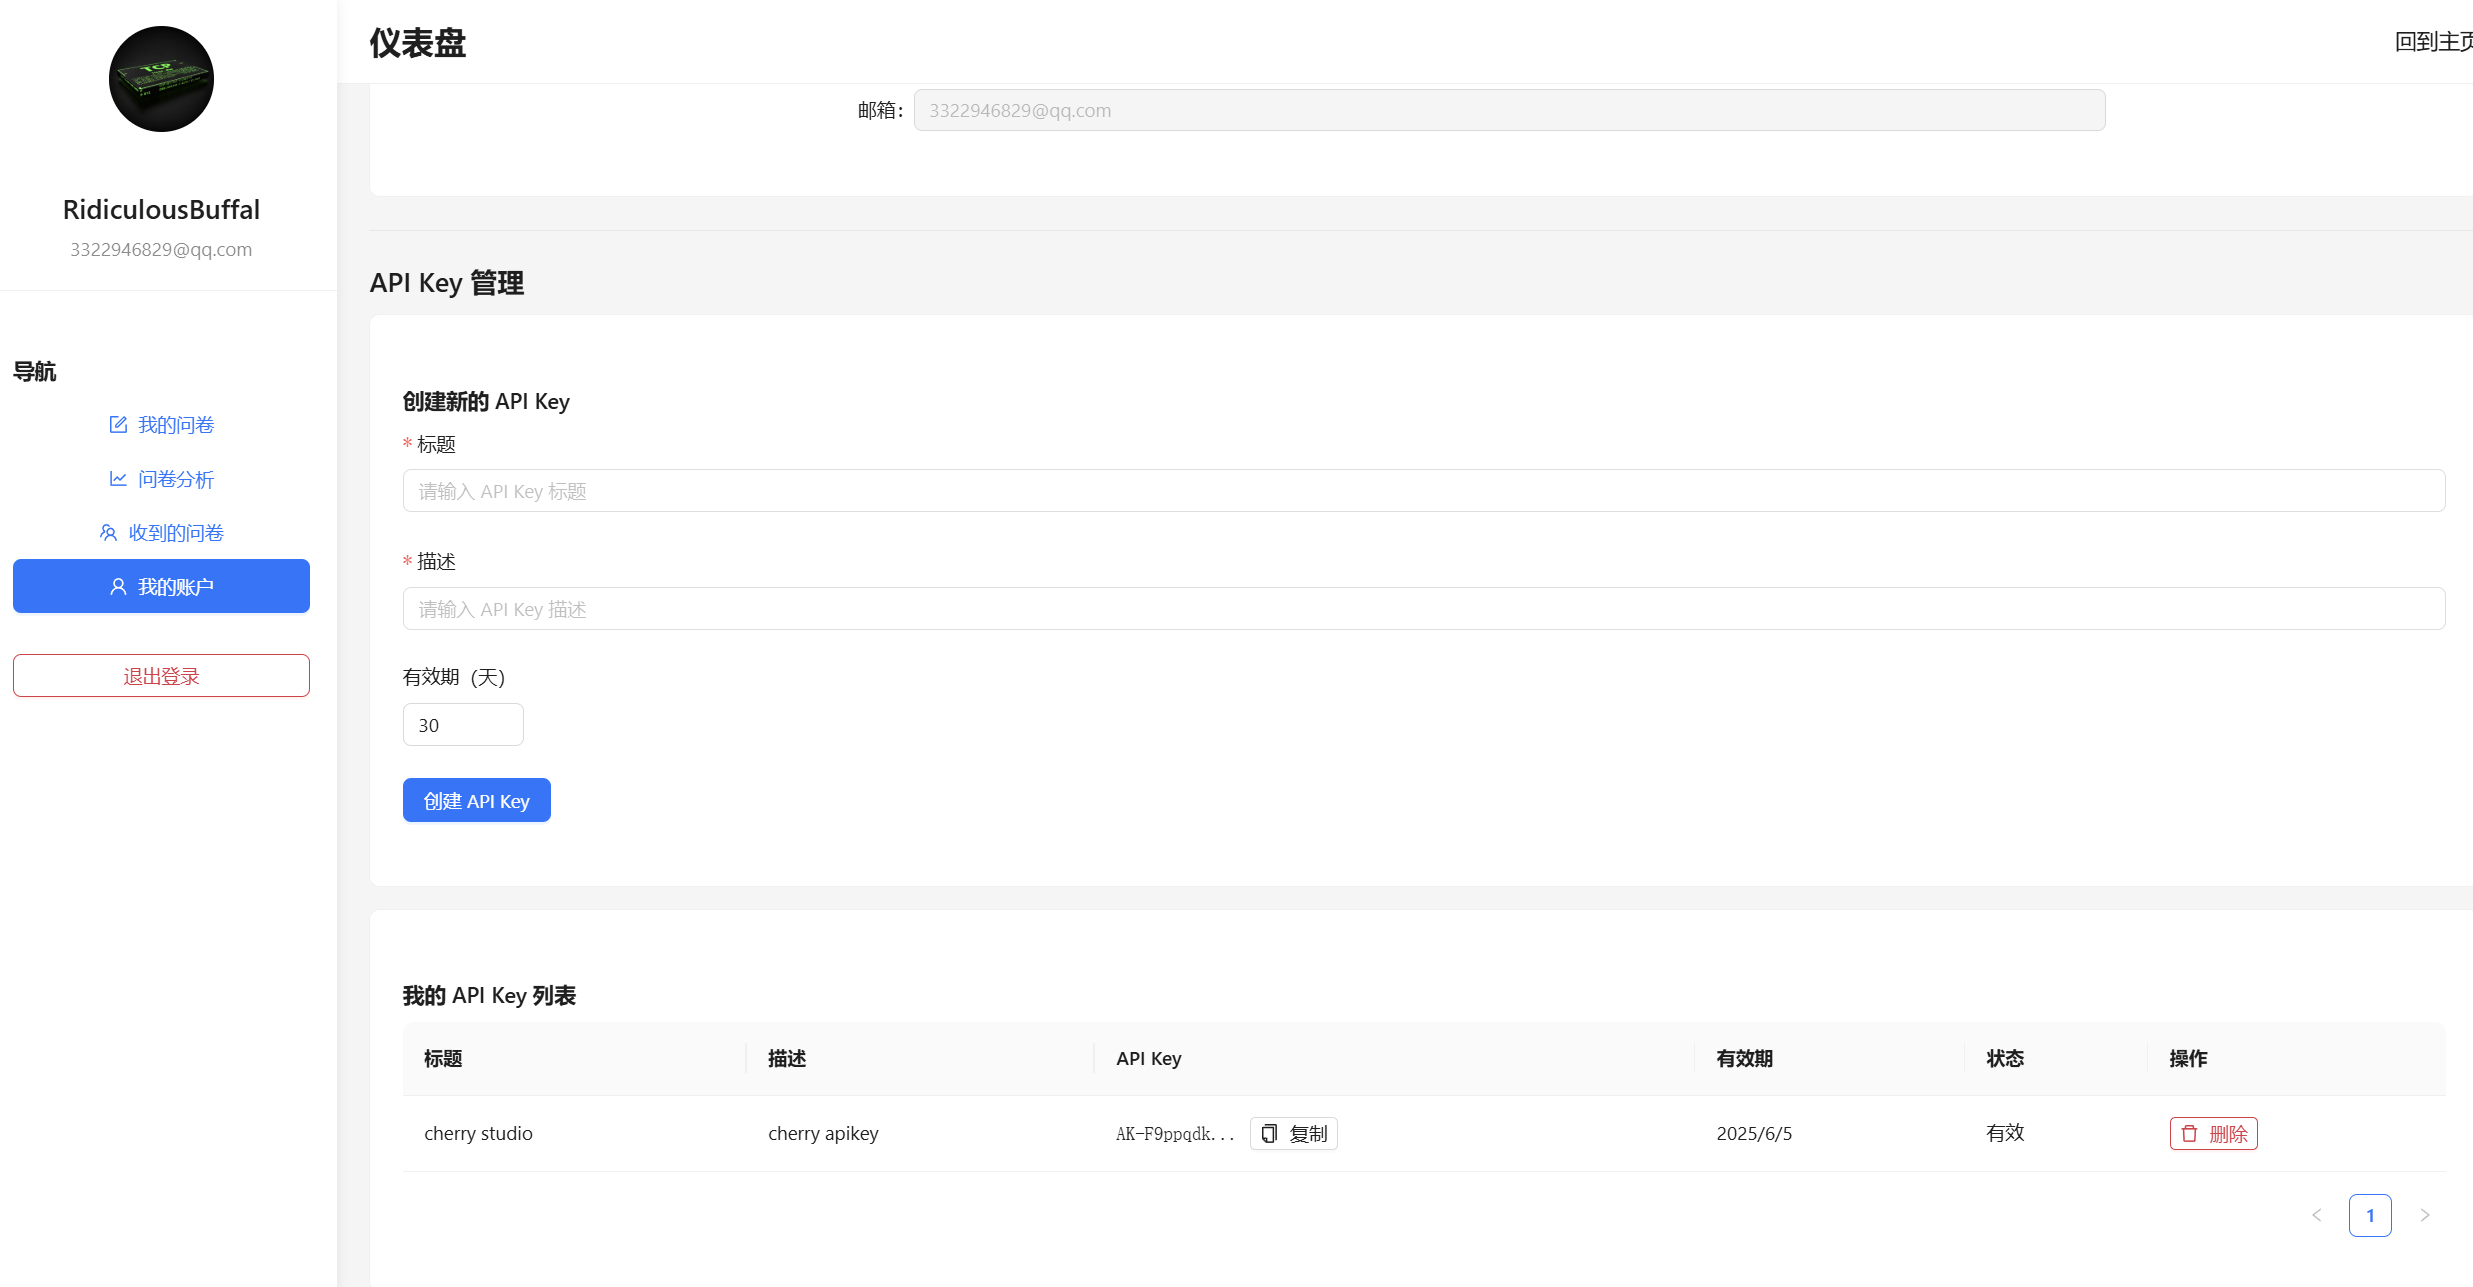Focus the API Key 标题 input

point(1423,491)
